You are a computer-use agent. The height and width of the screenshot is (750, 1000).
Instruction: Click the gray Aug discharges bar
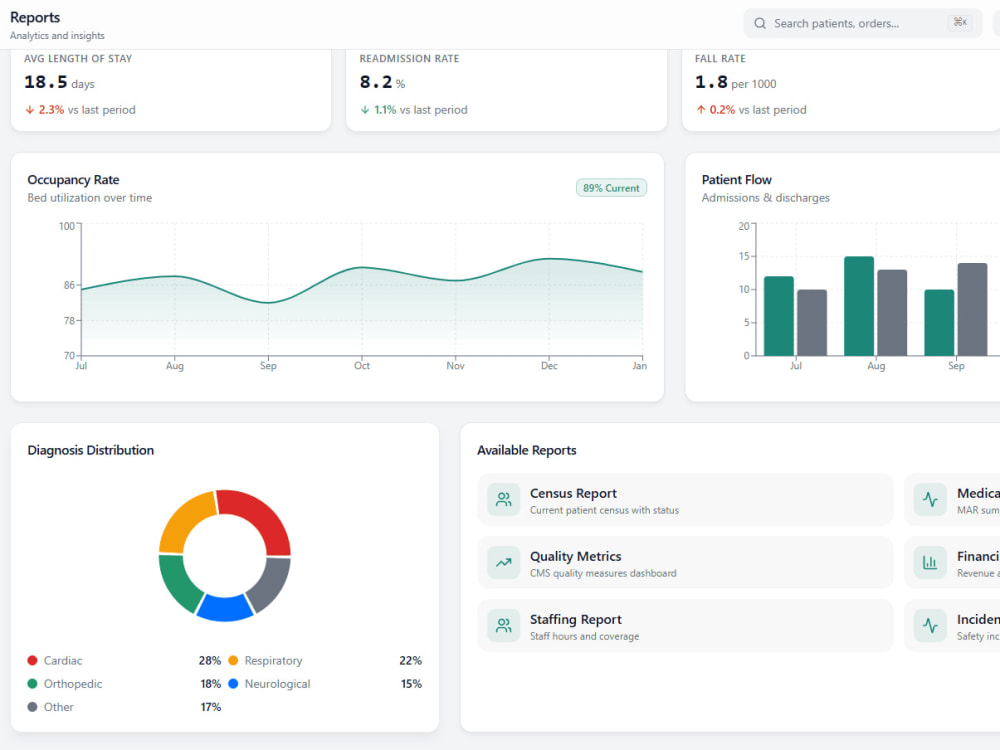pyautogui.click(x=892, y=312)
